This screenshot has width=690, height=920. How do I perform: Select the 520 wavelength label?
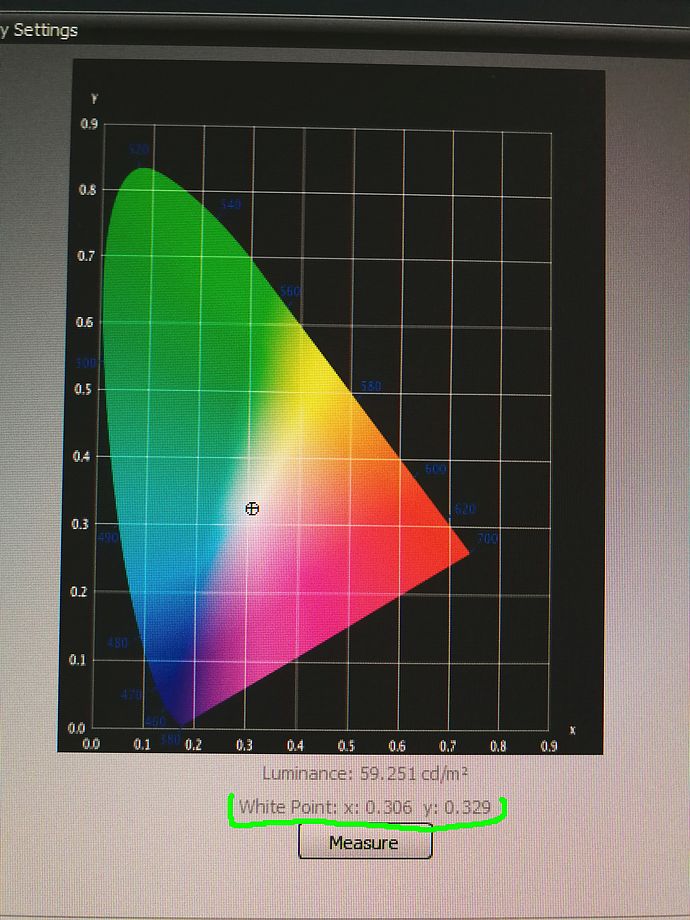click(x=138, y=150)
